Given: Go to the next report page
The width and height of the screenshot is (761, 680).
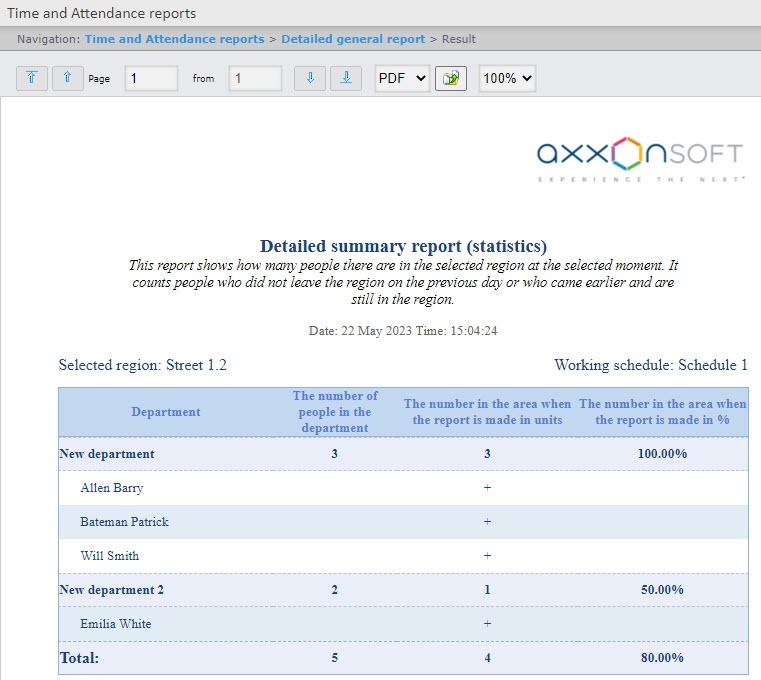Looking at the screenshot, I should tap(310, 78).
